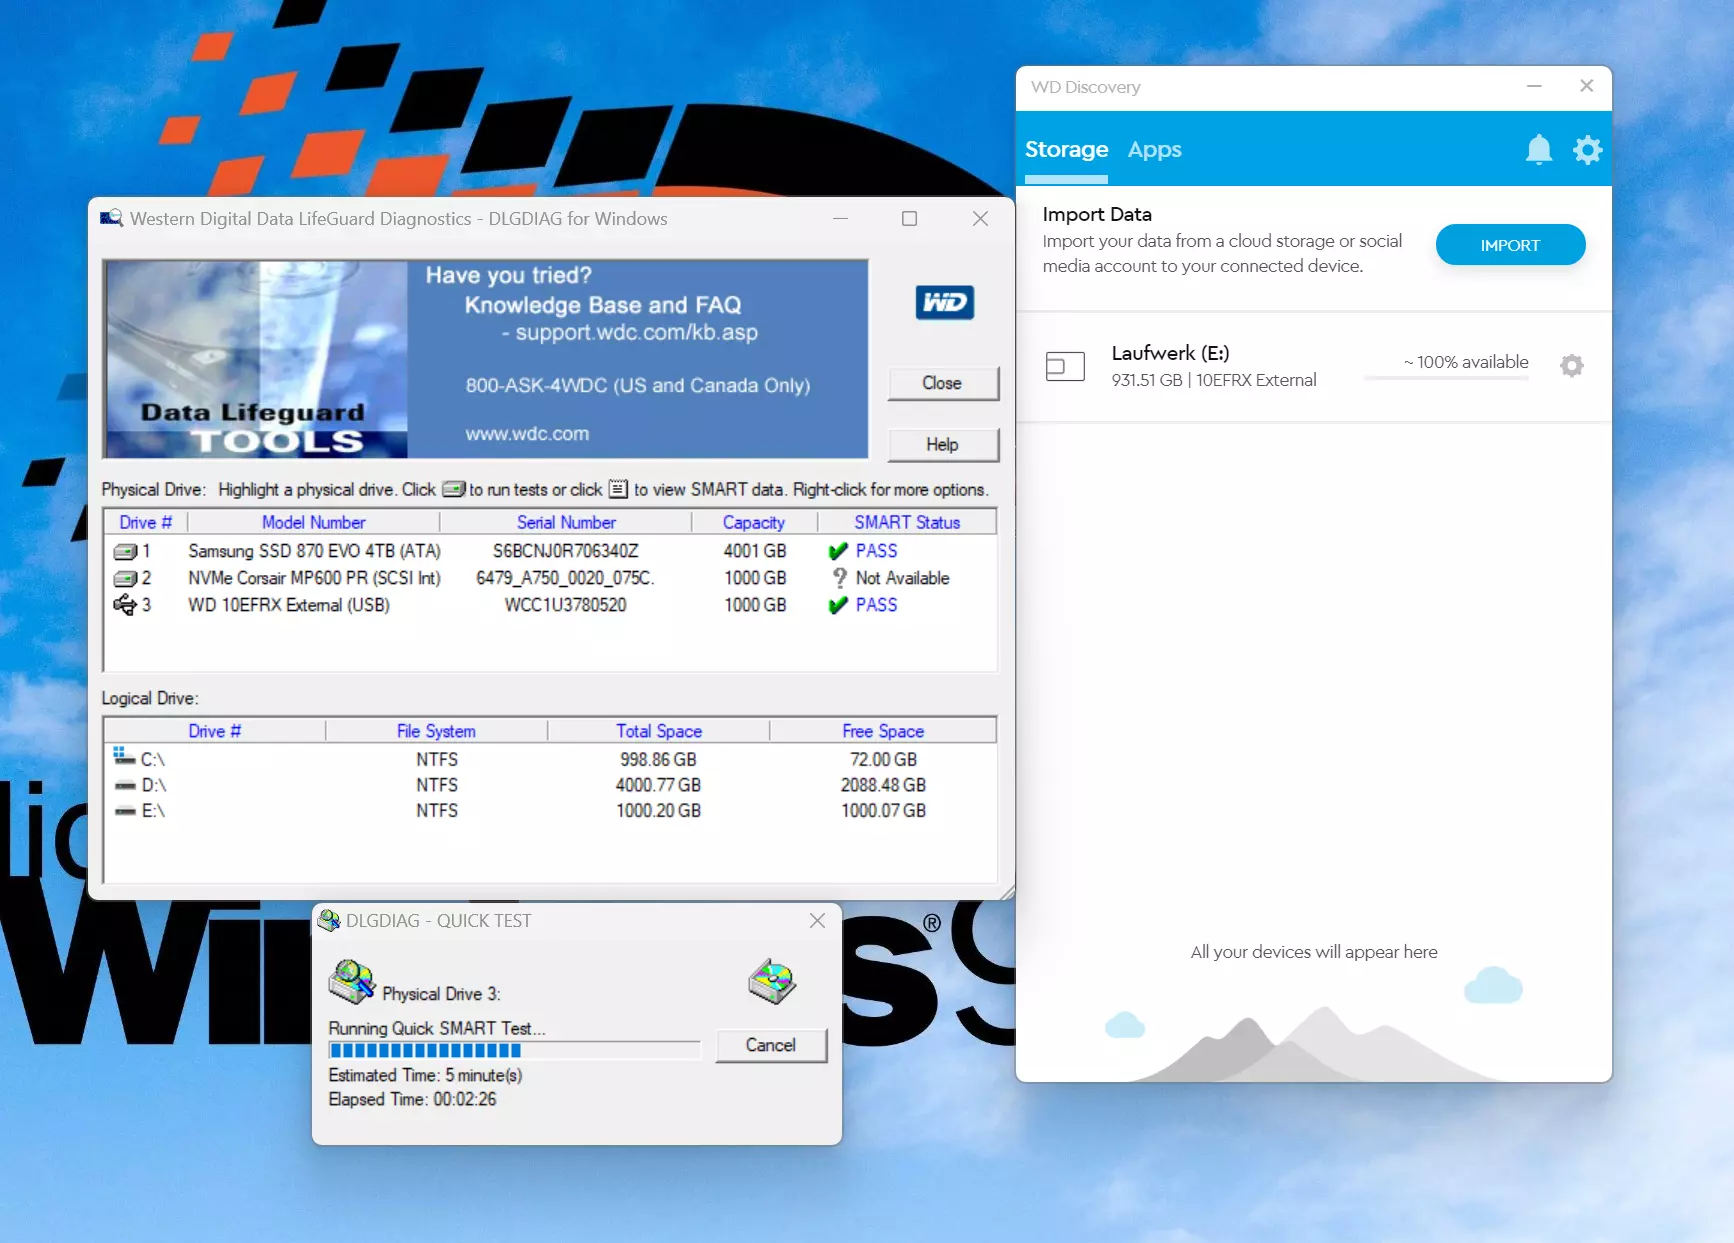The image size is (1734, 1243).
Task: Click the green PASS checkmark for Samsung SSD
Action: point(838,551)
